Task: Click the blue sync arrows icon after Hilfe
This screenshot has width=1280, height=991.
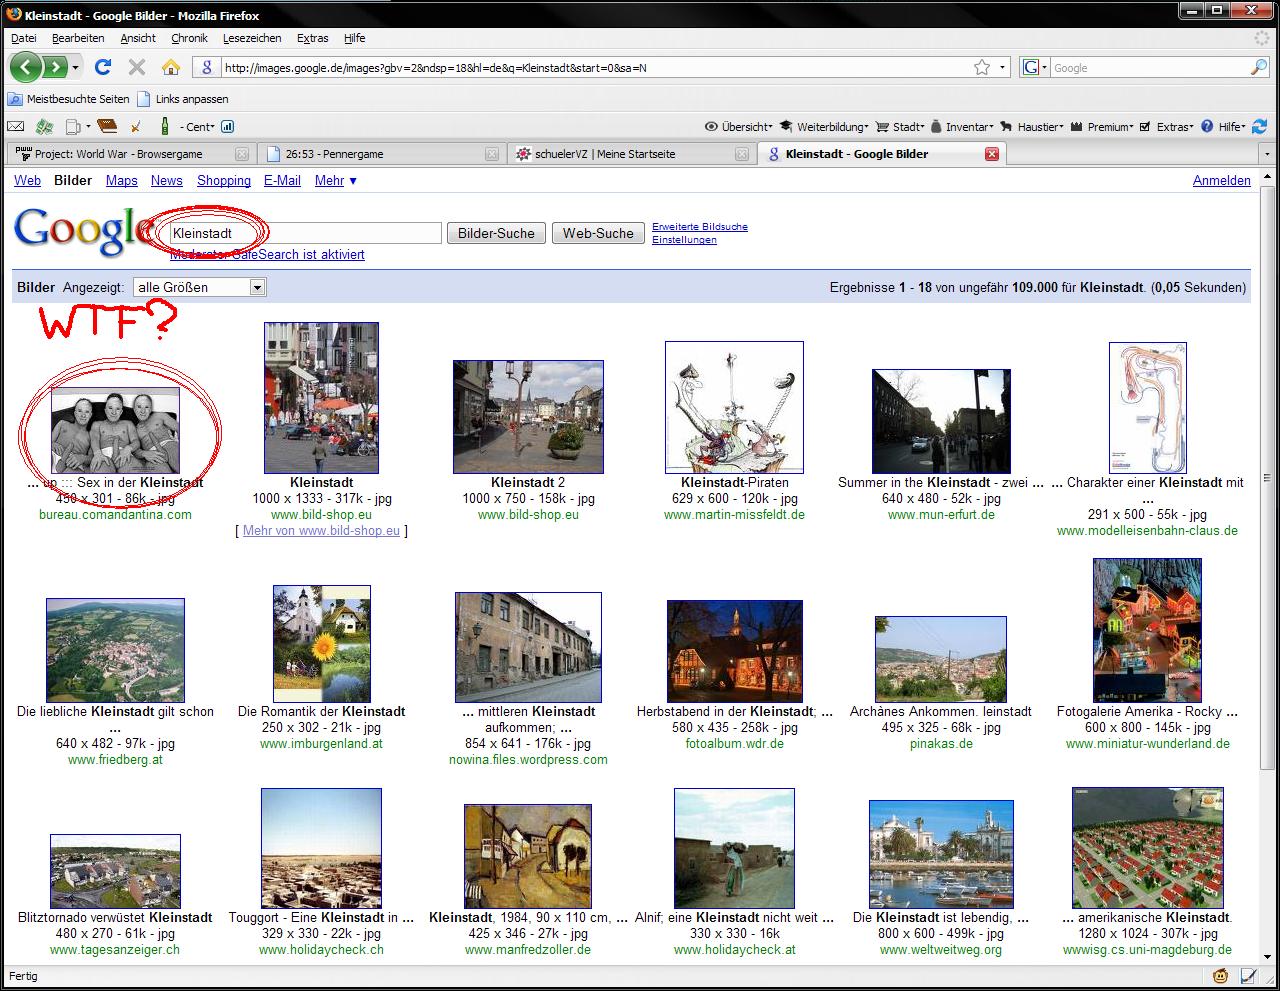Action: tap(1258, 127)
